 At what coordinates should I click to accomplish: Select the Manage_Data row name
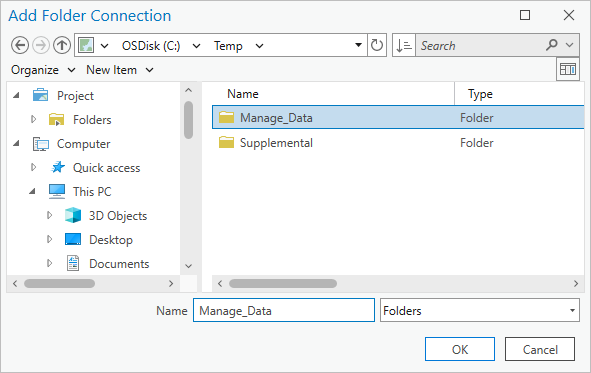pos(276,118)
